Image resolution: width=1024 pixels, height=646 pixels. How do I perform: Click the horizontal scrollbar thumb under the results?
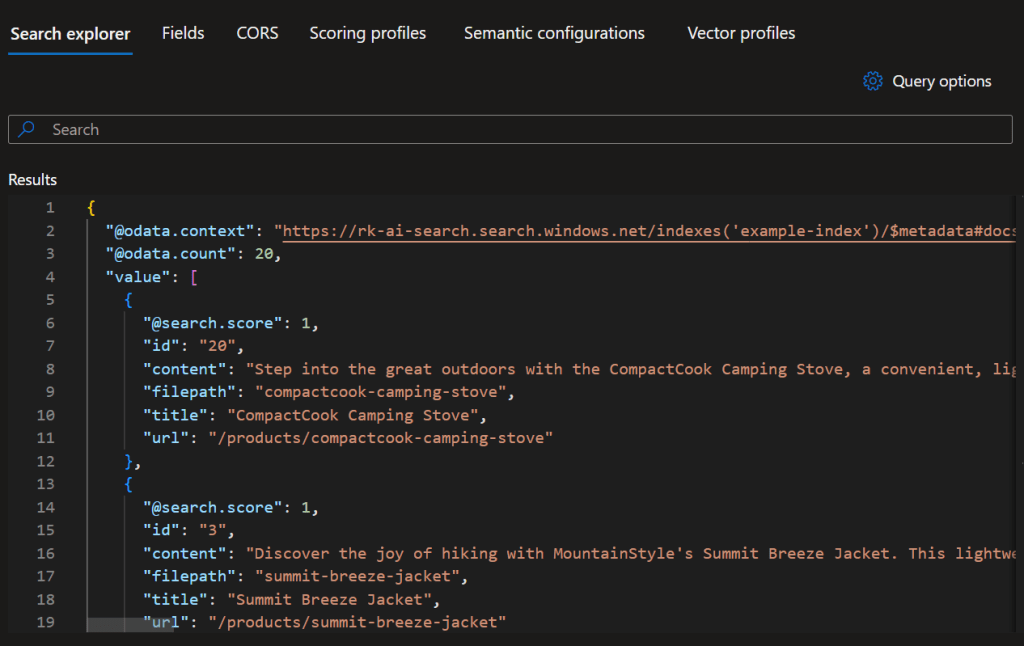click(x=130, y=625)
